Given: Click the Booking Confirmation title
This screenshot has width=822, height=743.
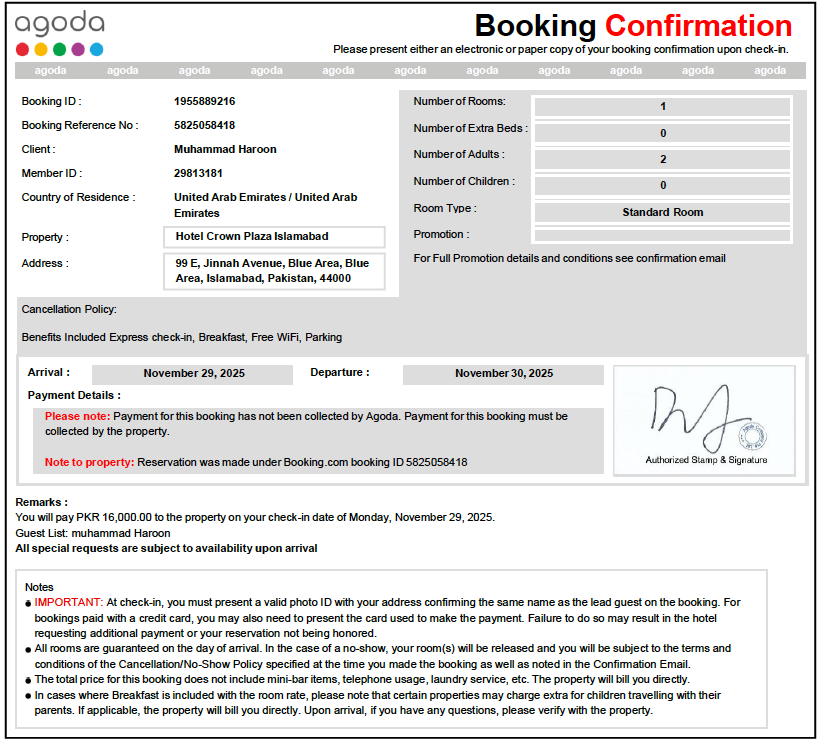Looking at the screenshot, I should 633,26.
